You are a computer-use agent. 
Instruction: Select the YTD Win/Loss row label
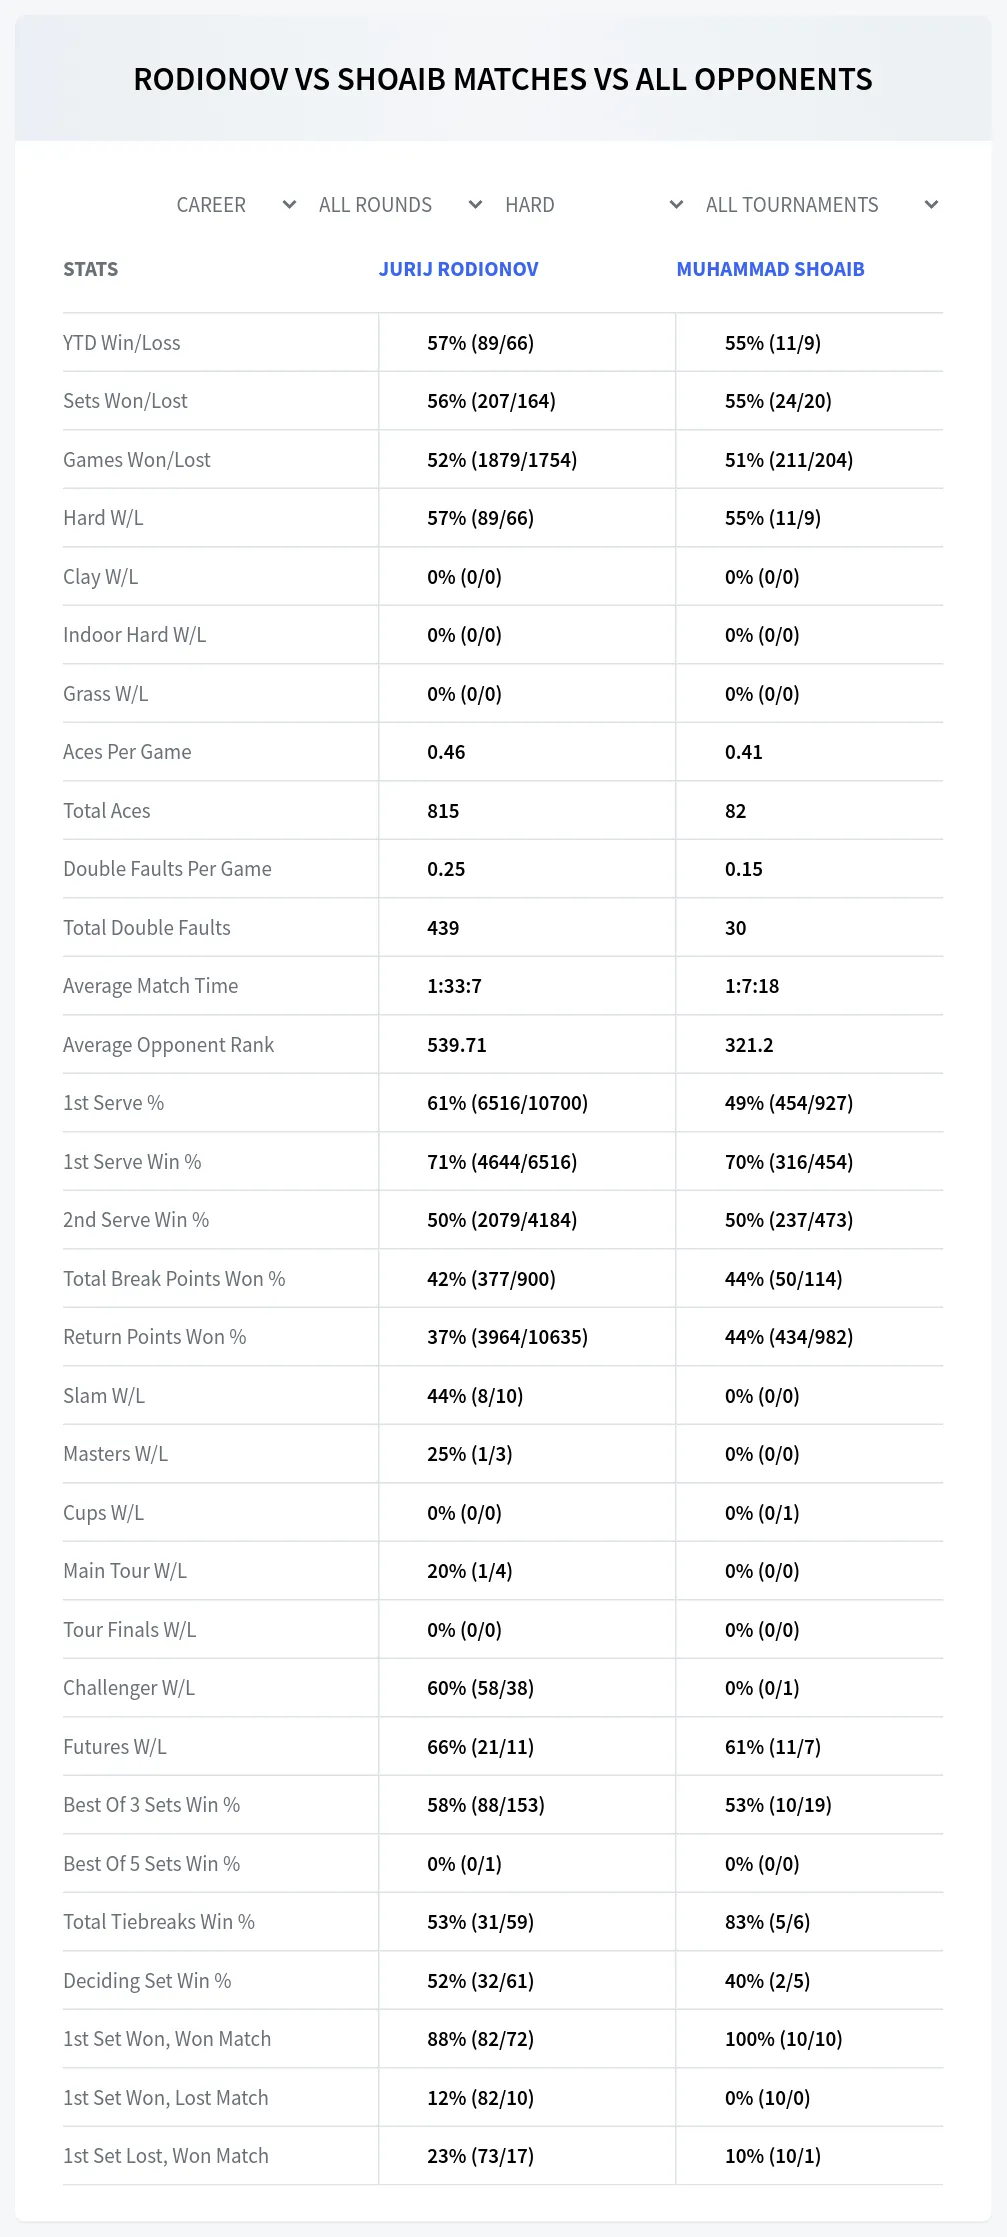[122, 343]
